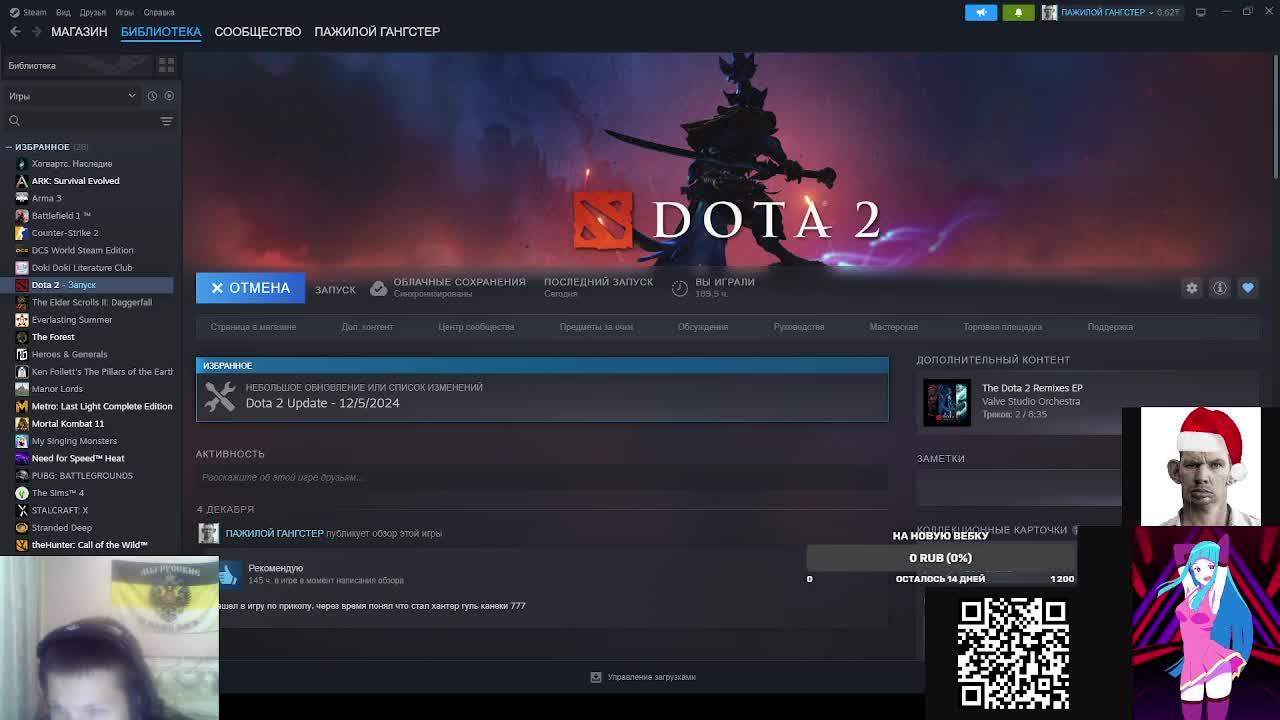Select The Forest in library list

pyautogui.click(x=53, y=337)
